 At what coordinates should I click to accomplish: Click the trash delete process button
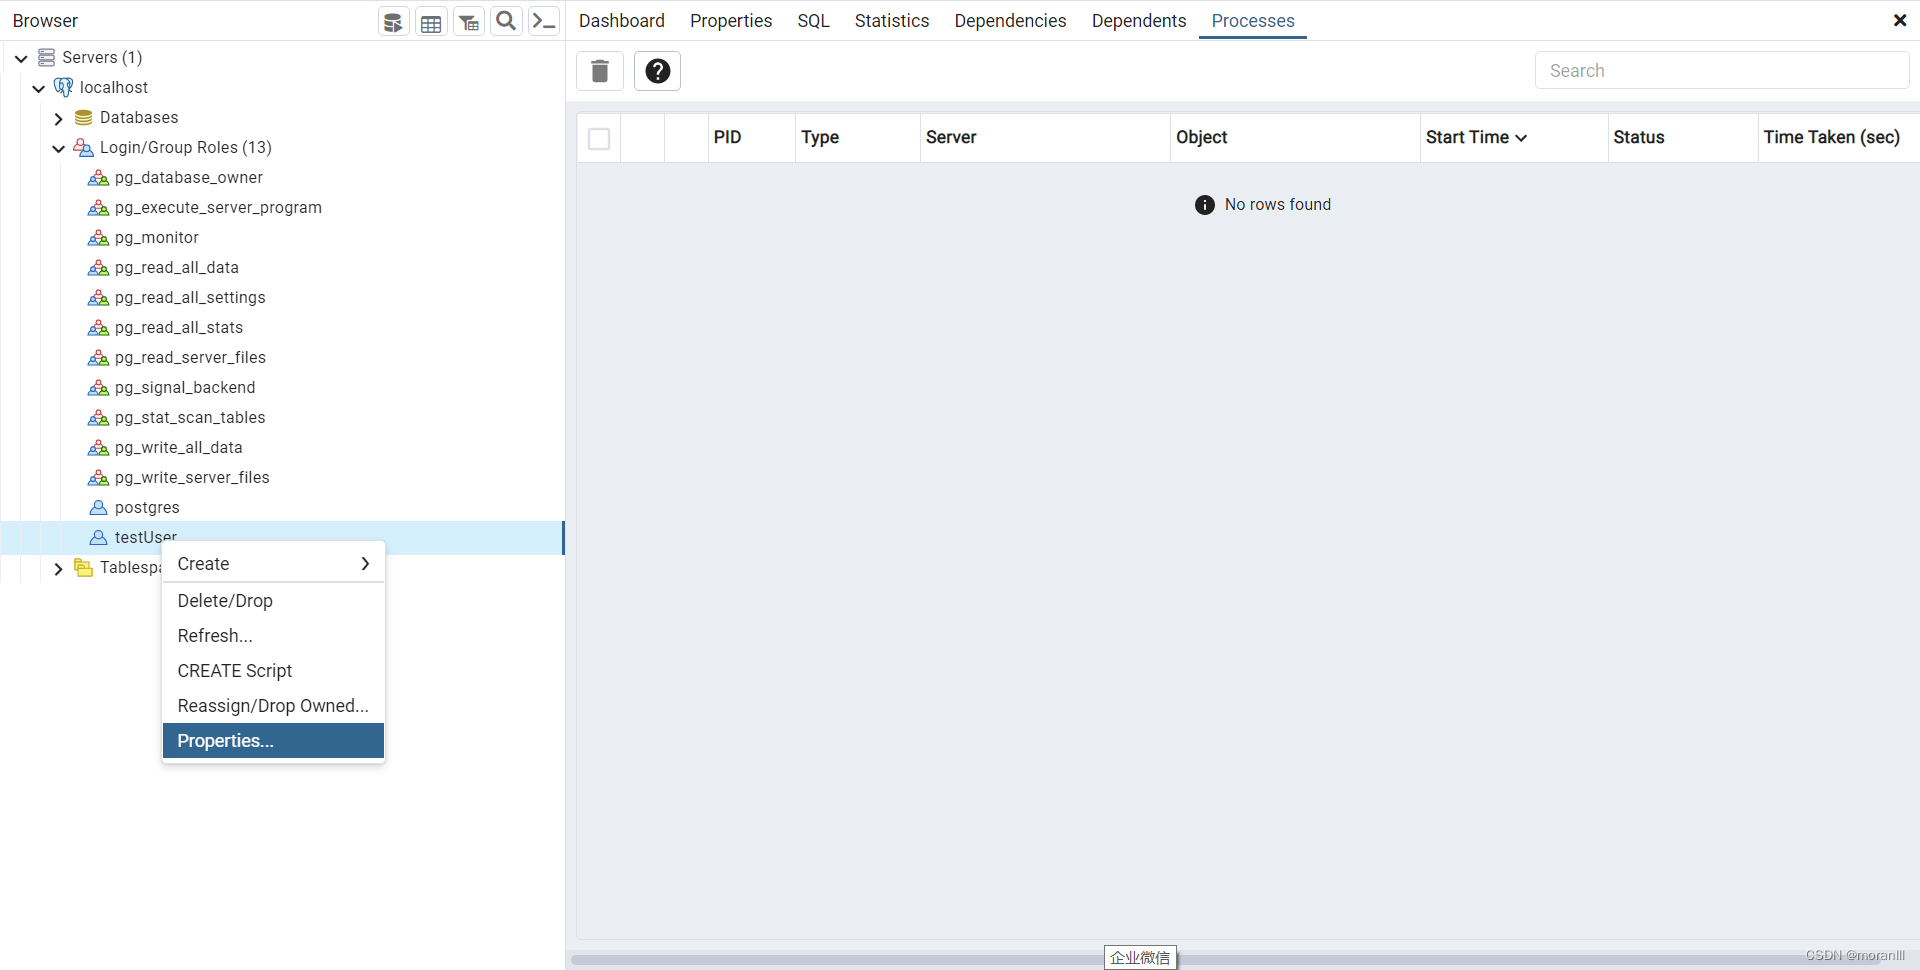pyautogui.click(x=600, y=71)
